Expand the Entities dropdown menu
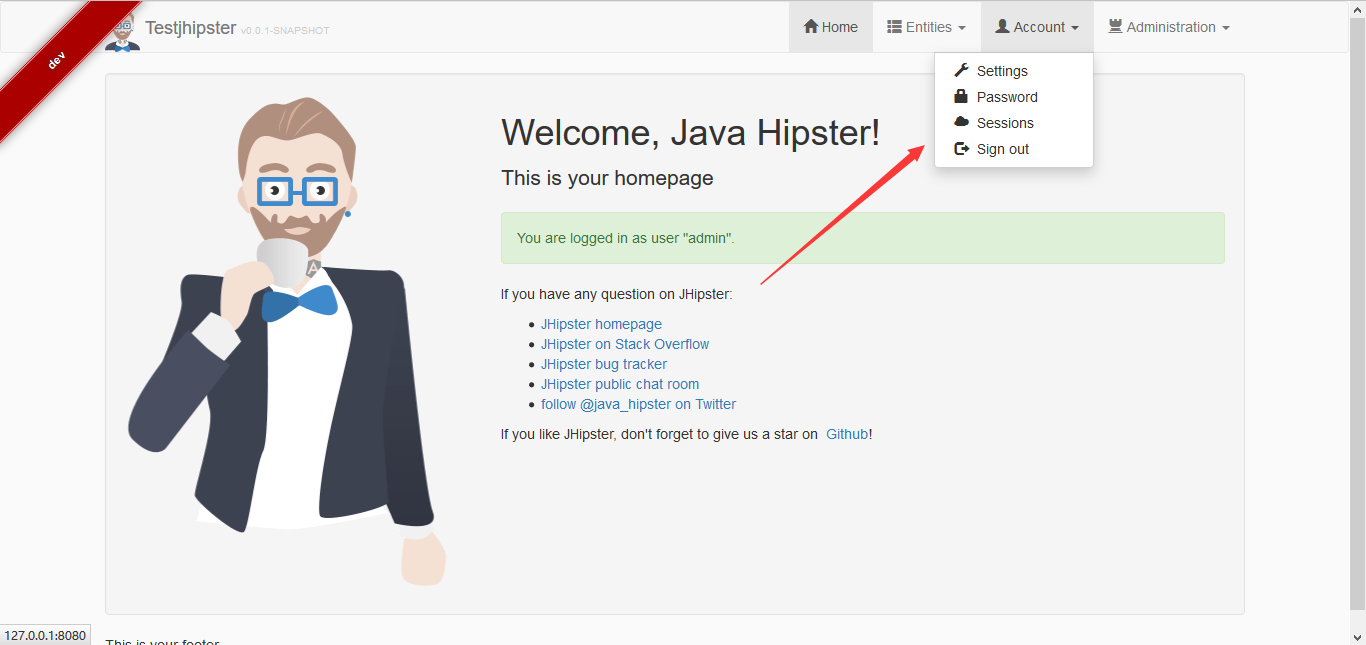1366x645 pixels. point(926,27)
